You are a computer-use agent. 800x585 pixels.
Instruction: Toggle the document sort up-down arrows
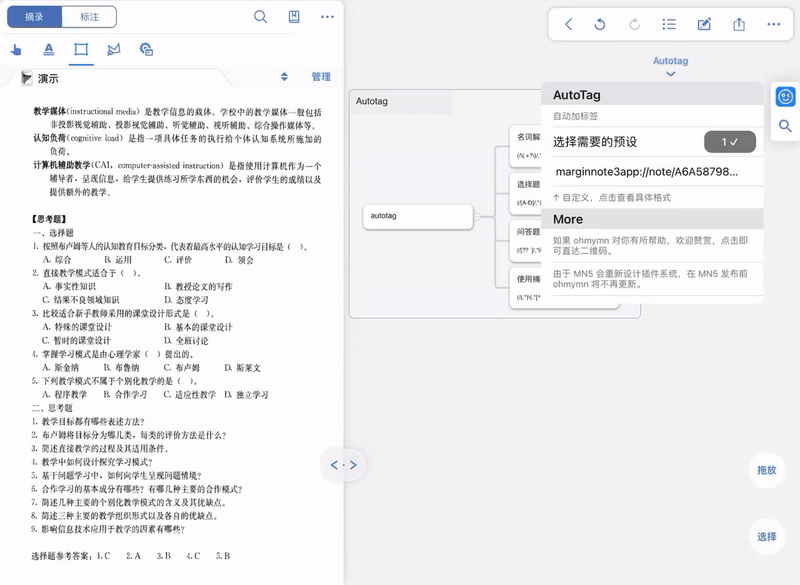(284, 77)
